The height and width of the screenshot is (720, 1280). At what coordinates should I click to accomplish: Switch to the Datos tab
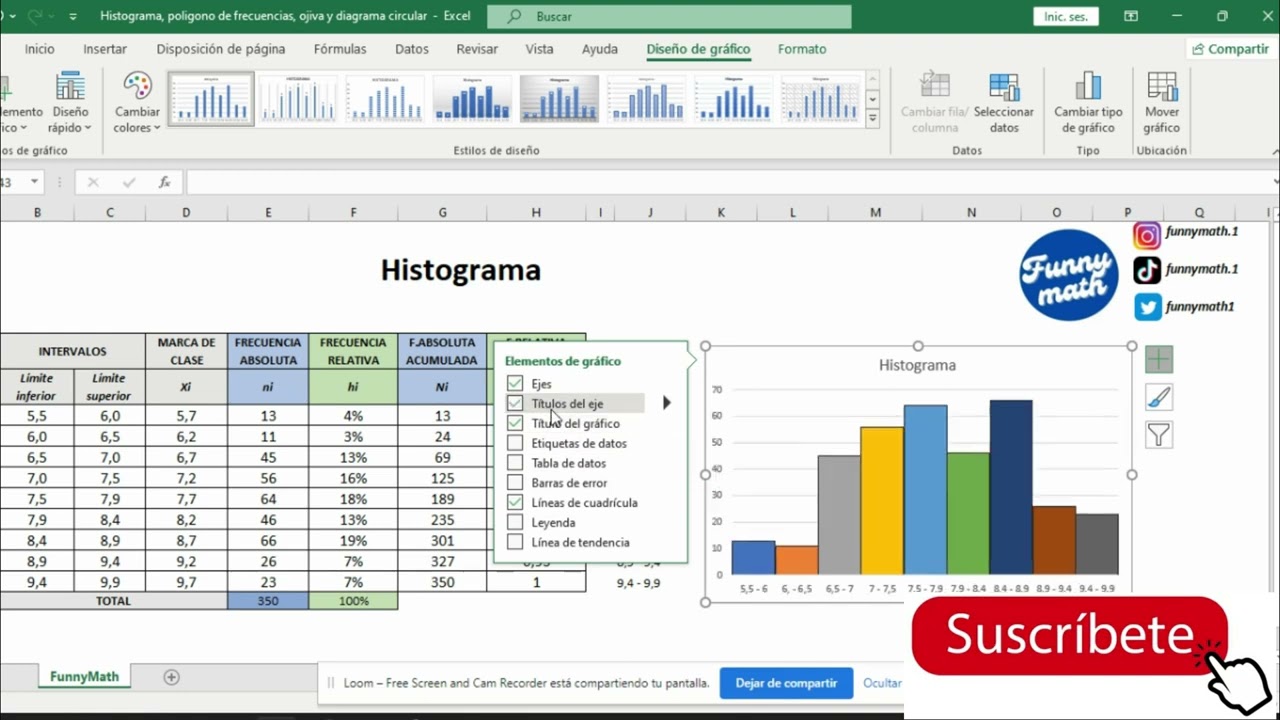coord(412,49)
